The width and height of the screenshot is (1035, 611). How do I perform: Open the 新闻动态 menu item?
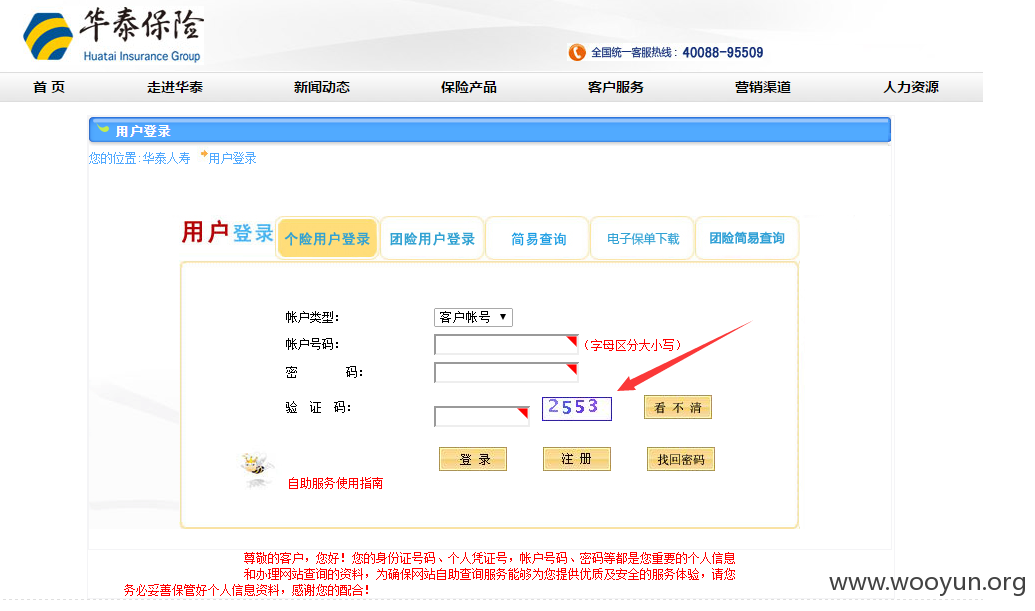click(321, 87)
